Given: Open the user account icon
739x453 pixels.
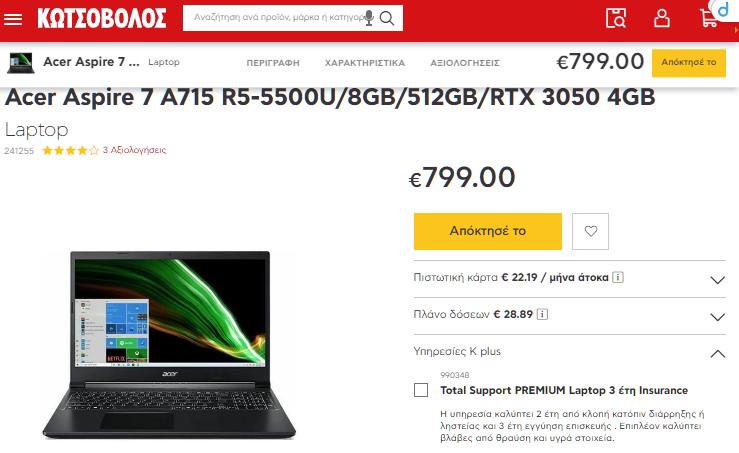Looking at the screenshot, I should click(x=662, y=18).
